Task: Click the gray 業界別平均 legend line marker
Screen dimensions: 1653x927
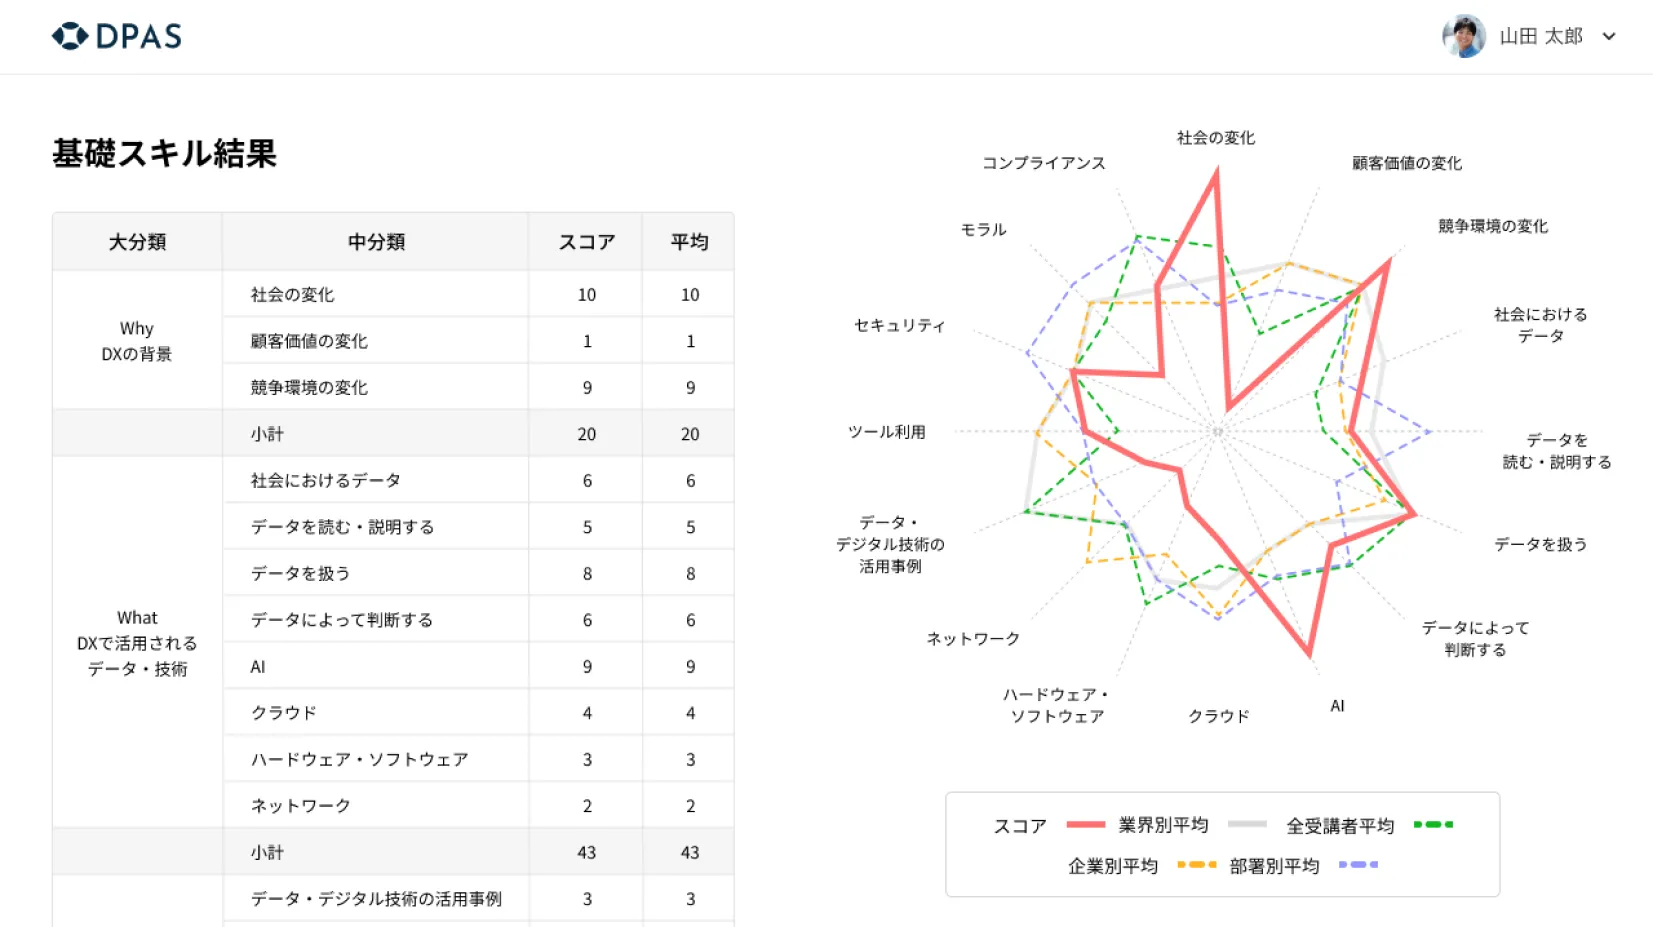Action: pos(1247,824)
